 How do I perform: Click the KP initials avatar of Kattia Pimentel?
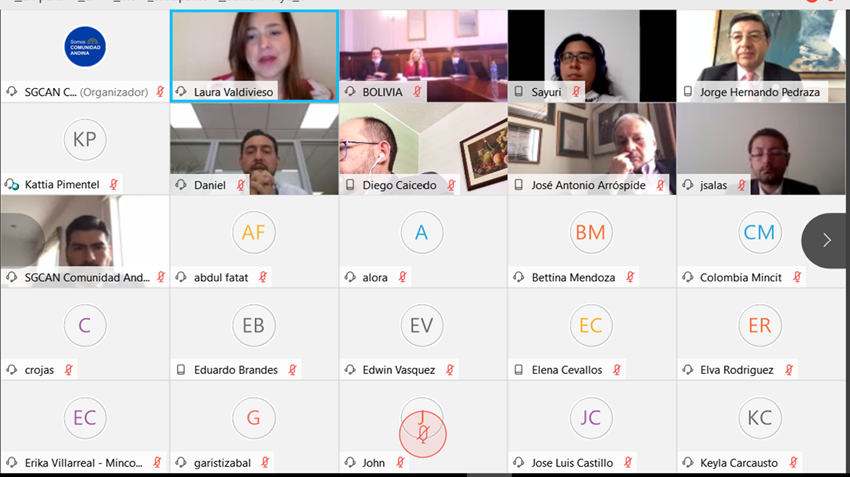(85, 139)
